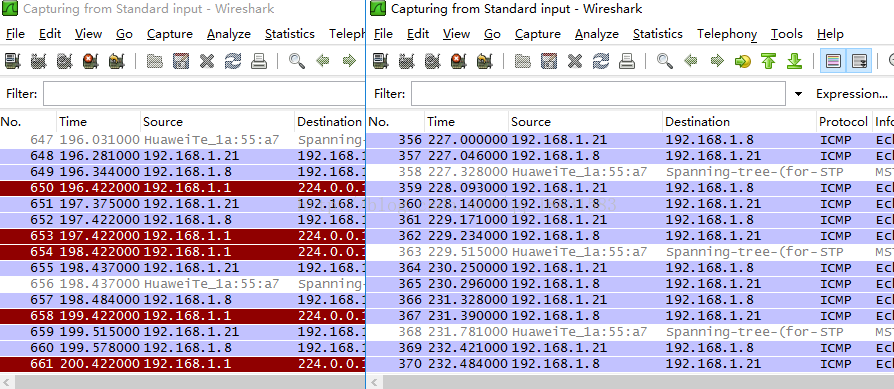Go forward in packet history, right window
894x389 pixels.
[x=717, y=60]
